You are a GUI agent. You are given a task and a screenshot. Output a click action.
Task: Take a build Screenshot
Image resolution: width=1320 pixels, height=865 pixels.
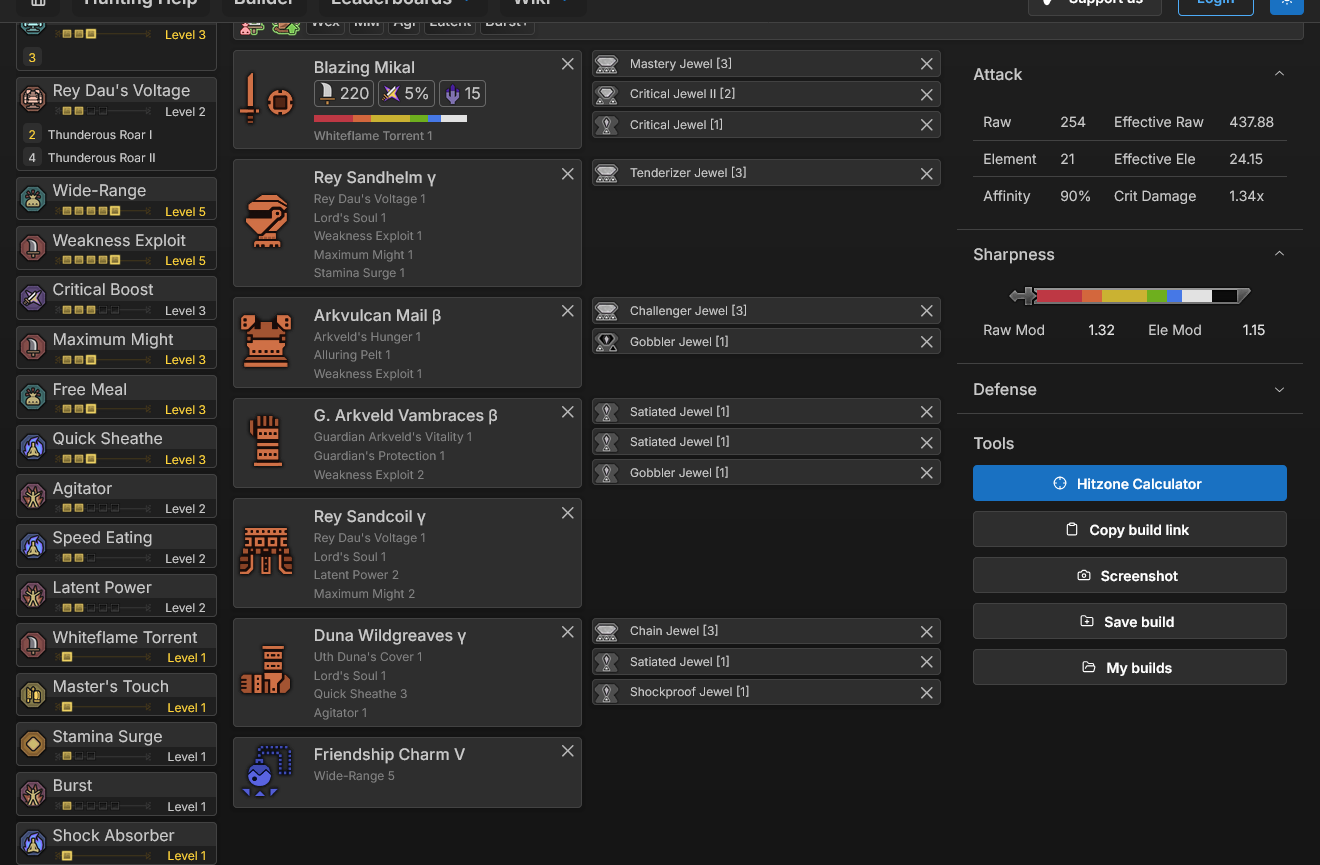[1130, 575]
